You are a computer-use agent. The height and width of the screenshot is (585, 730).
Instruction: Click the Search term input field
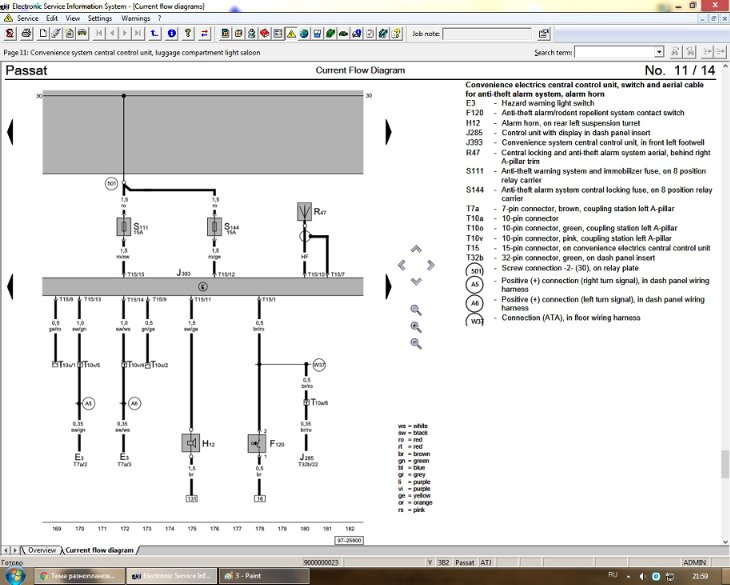615,52
